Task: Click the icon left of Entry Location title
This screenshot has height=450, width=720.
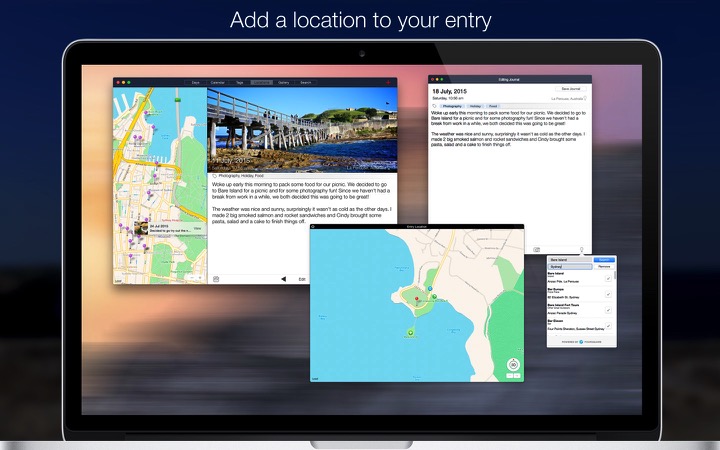Action: coord(313,226)
